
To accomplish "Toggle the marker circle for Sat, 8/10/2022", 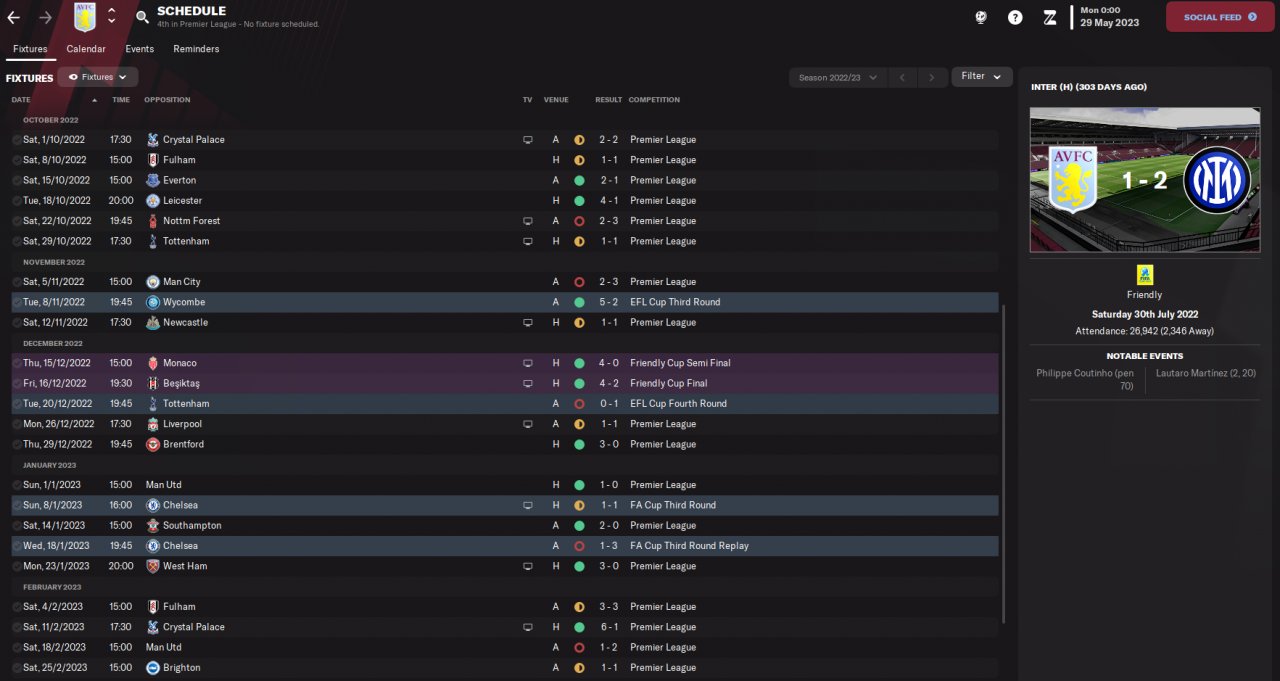I will tap(17, 160).
